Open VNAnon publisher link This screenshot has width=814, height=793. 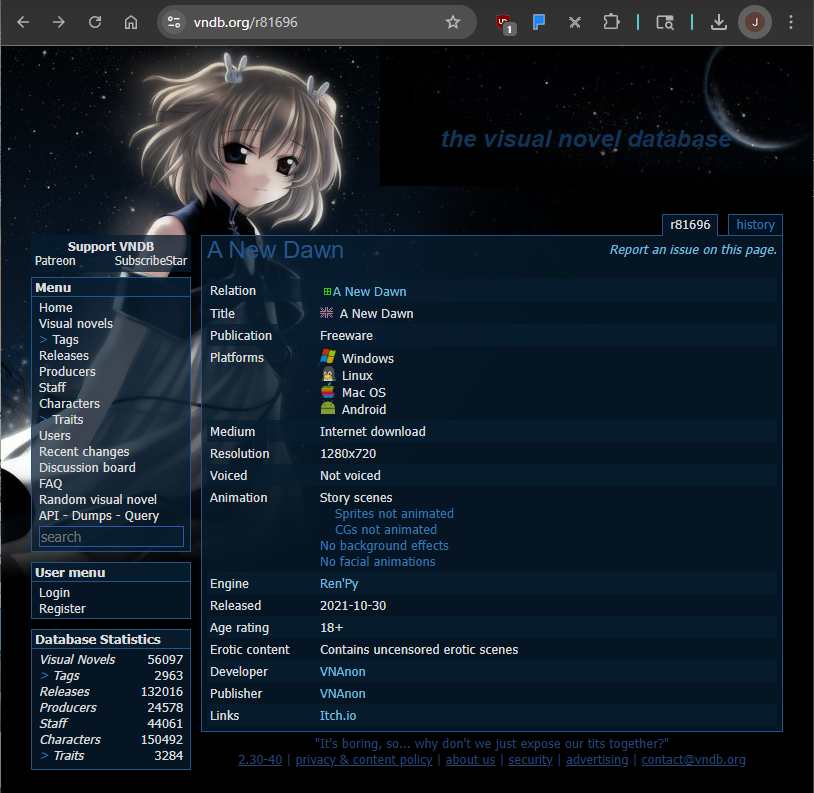pyautogui.click(x=343, y=694)
